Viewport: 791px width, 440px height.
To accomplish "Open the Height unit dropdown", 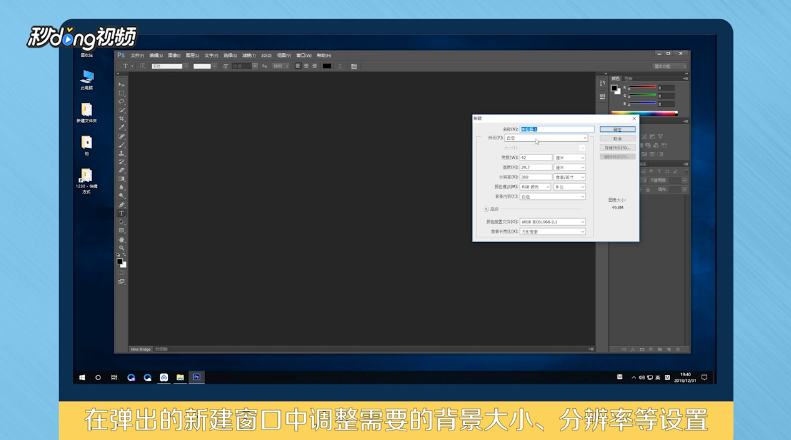I will (570, 167).
